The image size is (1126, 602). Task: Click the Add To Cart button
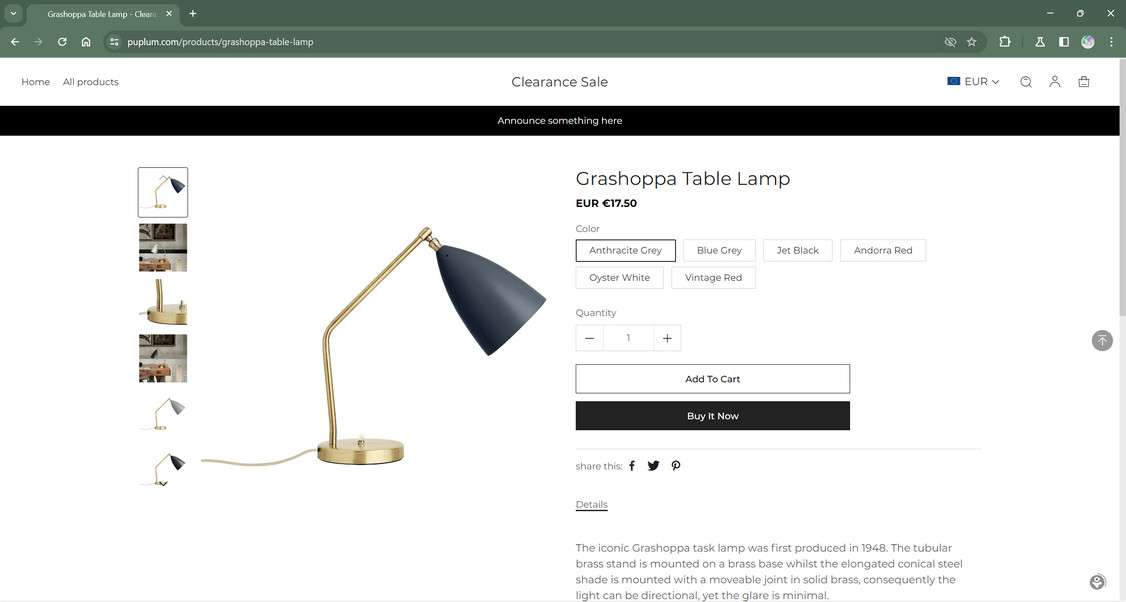point(712,379)
